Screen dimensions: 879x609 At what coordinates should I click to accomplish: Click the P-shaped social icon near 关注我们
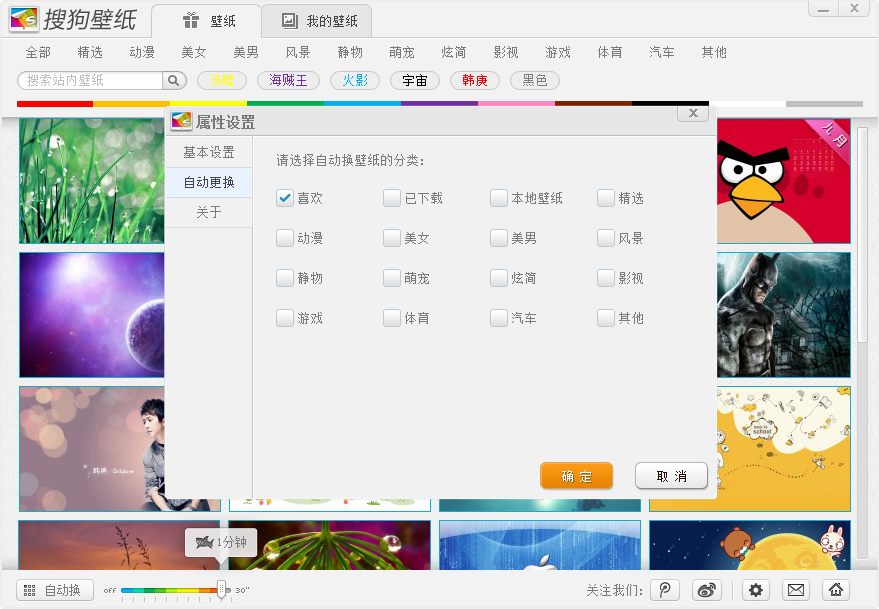pos(664,590)
